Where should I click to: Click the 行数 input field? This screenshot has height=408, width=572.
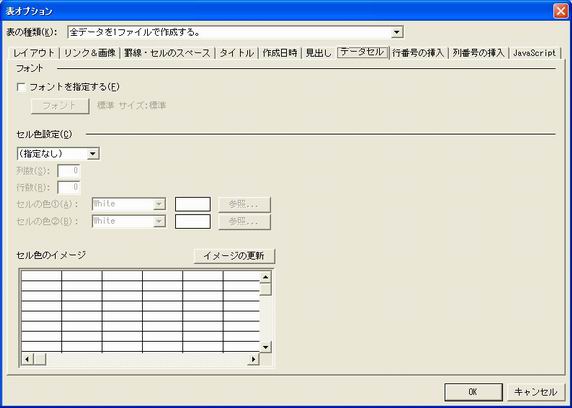click(x=69, y=188)
